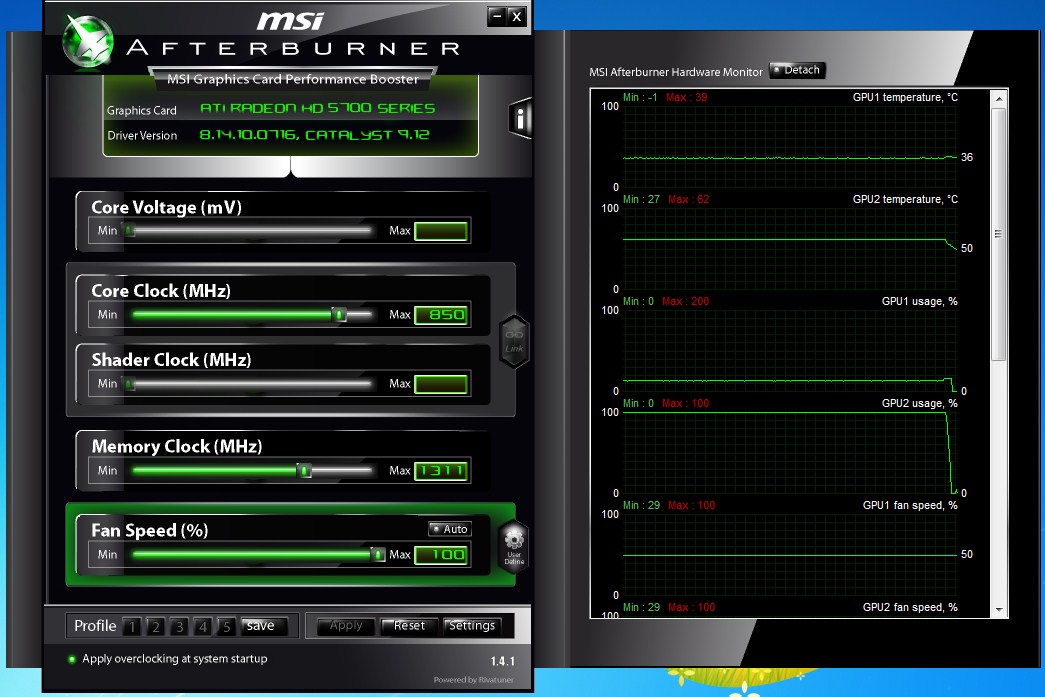Click the GPU1 temperature graph
The image size is (1045, 697).
(790, 147)
